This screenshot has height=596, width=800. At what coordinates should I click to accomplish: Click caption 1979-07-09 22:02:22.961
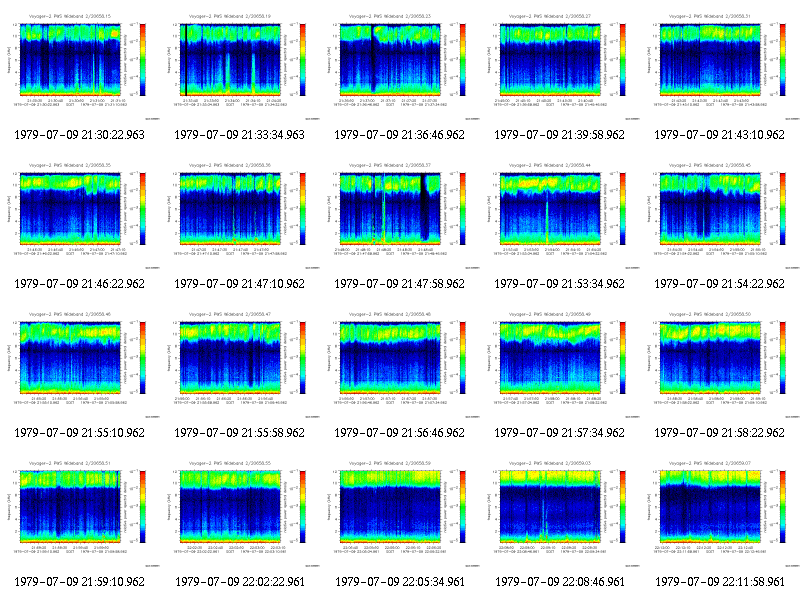coord(239,582)
